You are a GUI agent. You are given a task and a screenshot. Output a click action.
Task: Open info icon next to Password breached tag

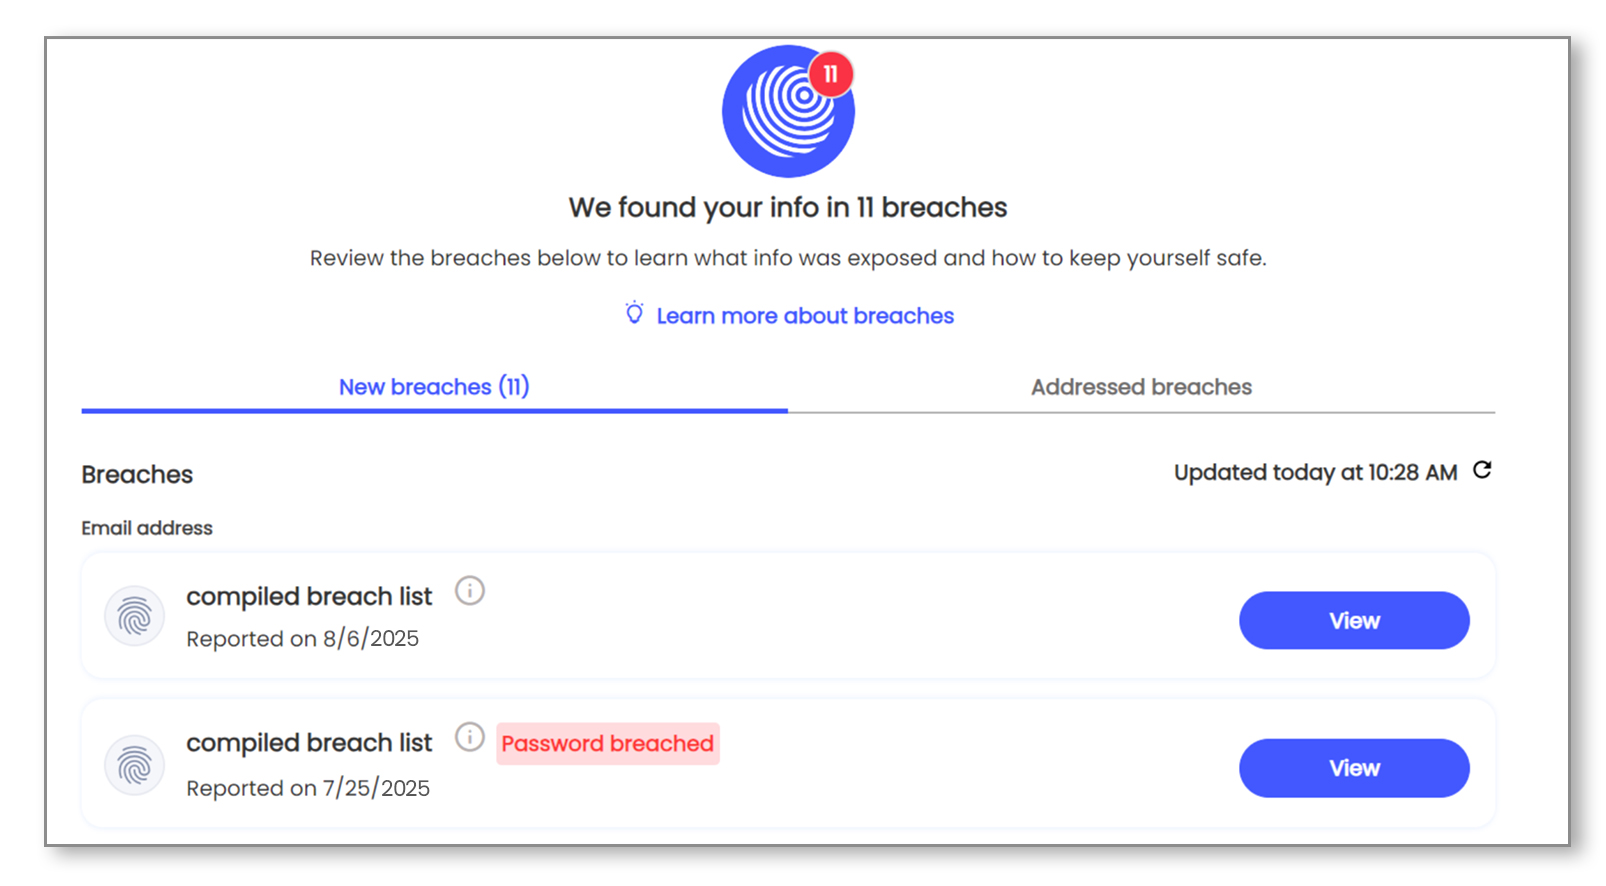coord(470,738)
